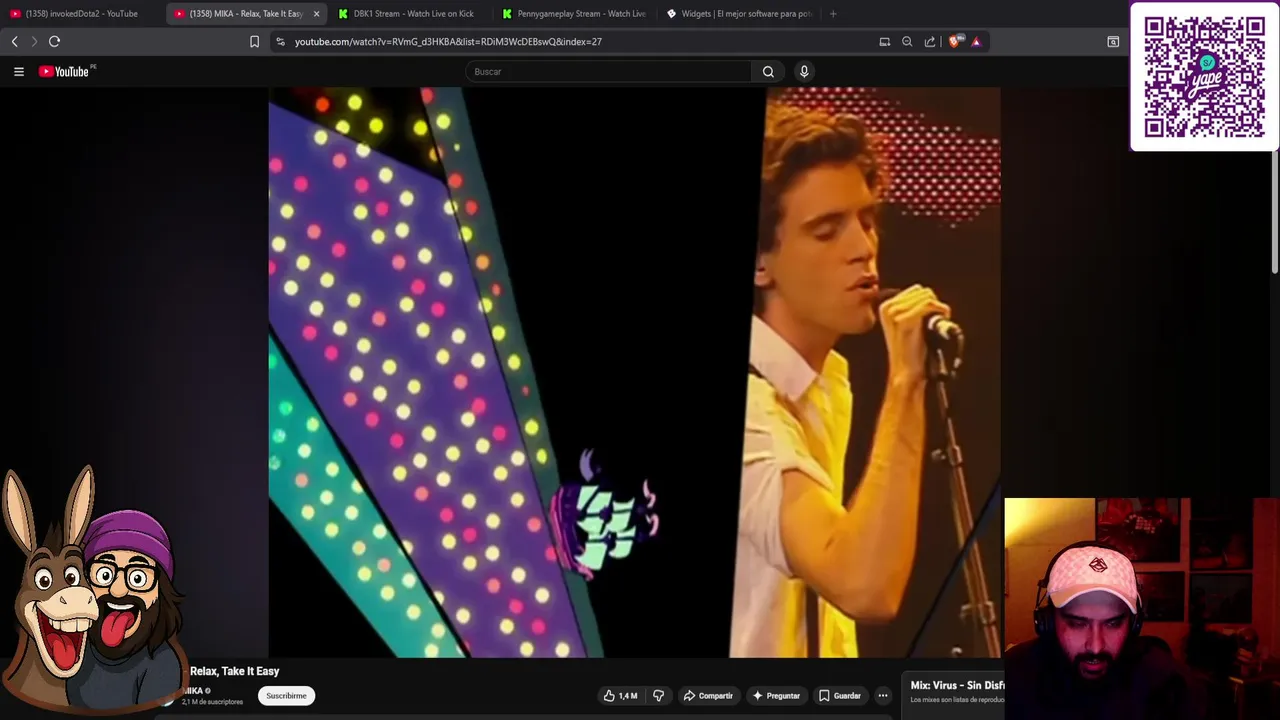Go to YouTube home via logo

pyautogui.click(x=66, y=71)
